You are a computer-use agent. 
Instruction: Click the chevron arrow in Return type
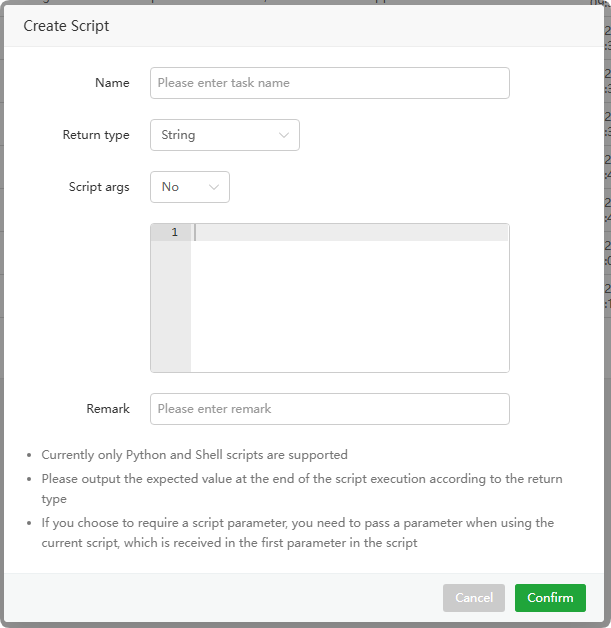click(x=284, y=135)
